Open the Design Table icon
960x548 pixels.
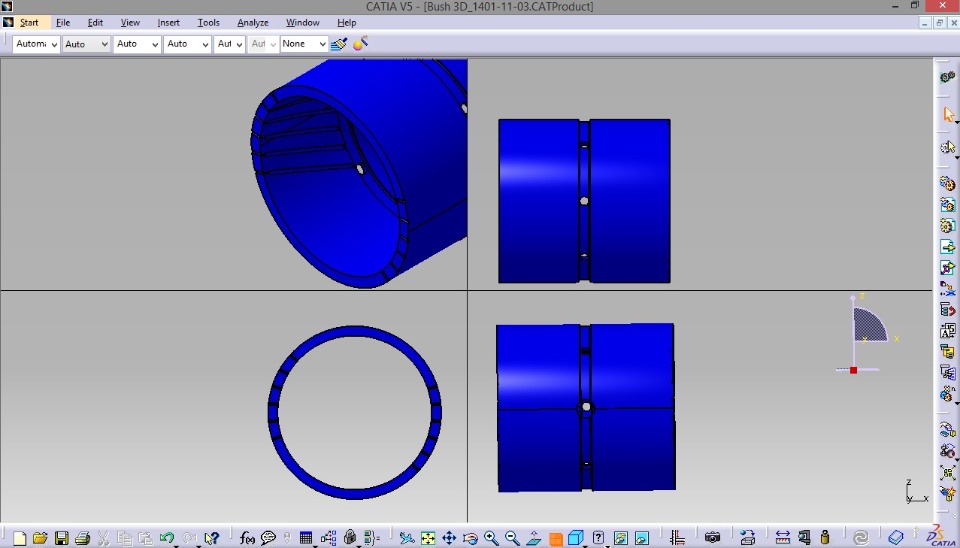click(306, 538)
